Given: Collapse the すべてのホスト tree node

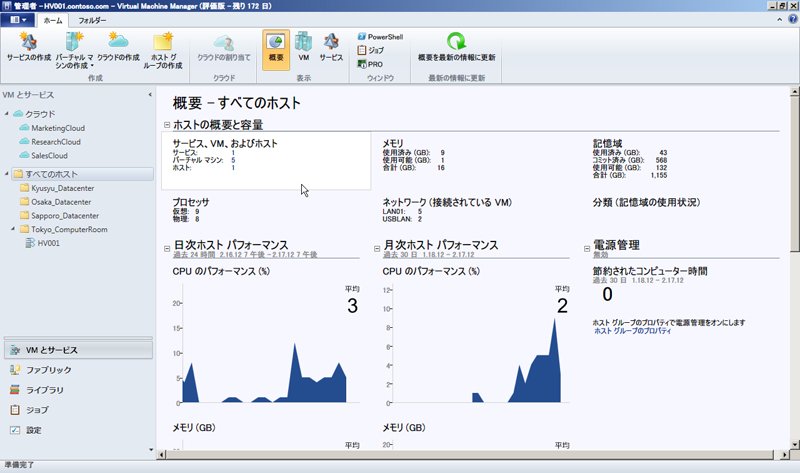Looking at the screenshot, I should [7, 174].
